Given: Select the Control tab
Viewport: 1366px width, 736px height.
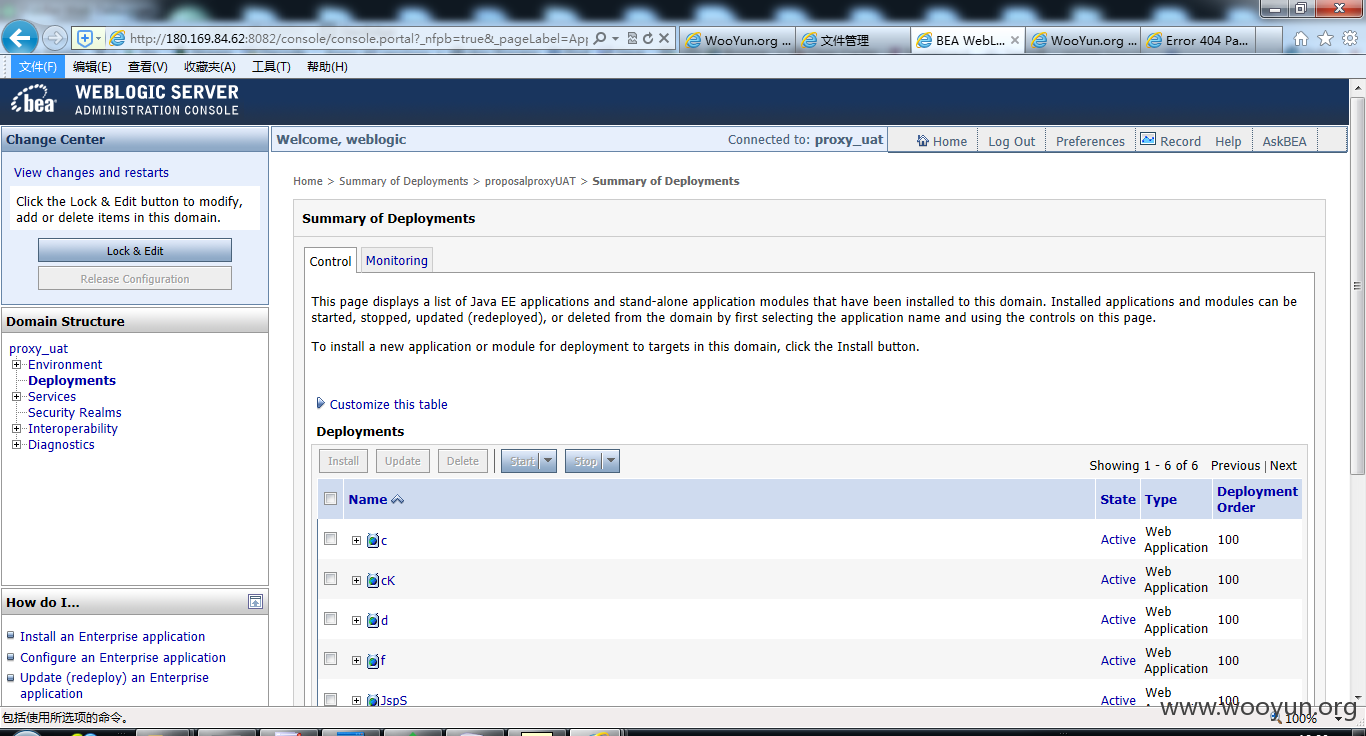Looking at the screenshot, I should (x=330, y=261).
